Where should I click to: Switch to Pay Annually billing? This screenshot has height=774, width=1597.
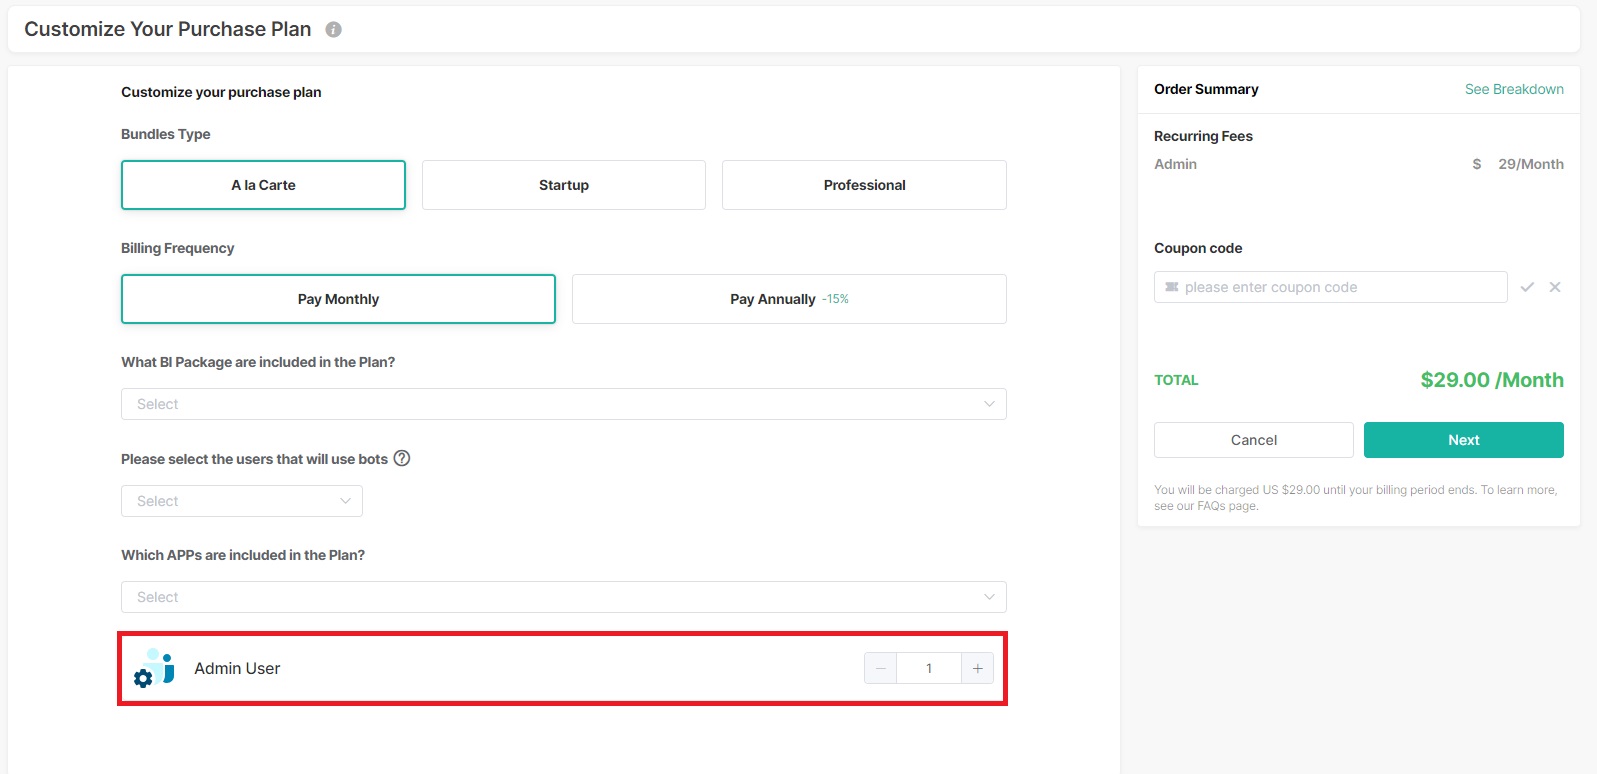point(788,299)
